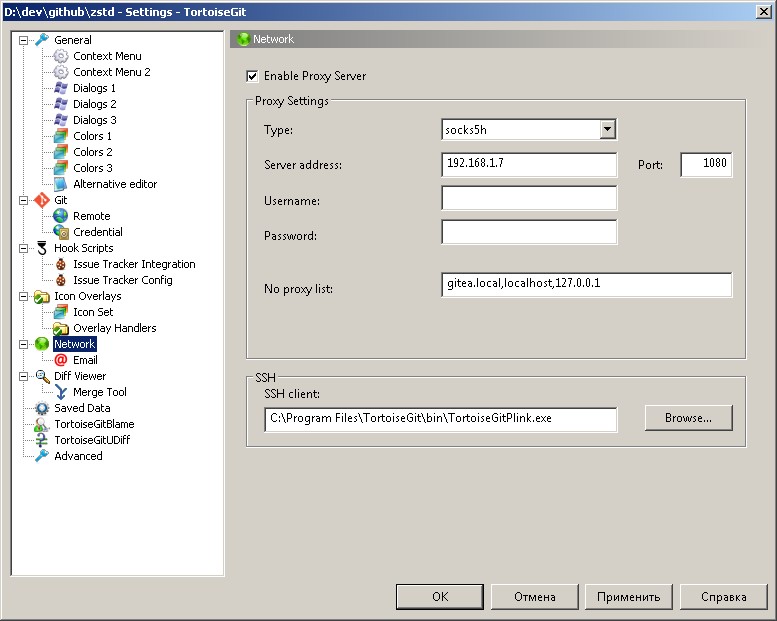Click the Username field
This screenshot has width=777, height=621.
(529, 198)
